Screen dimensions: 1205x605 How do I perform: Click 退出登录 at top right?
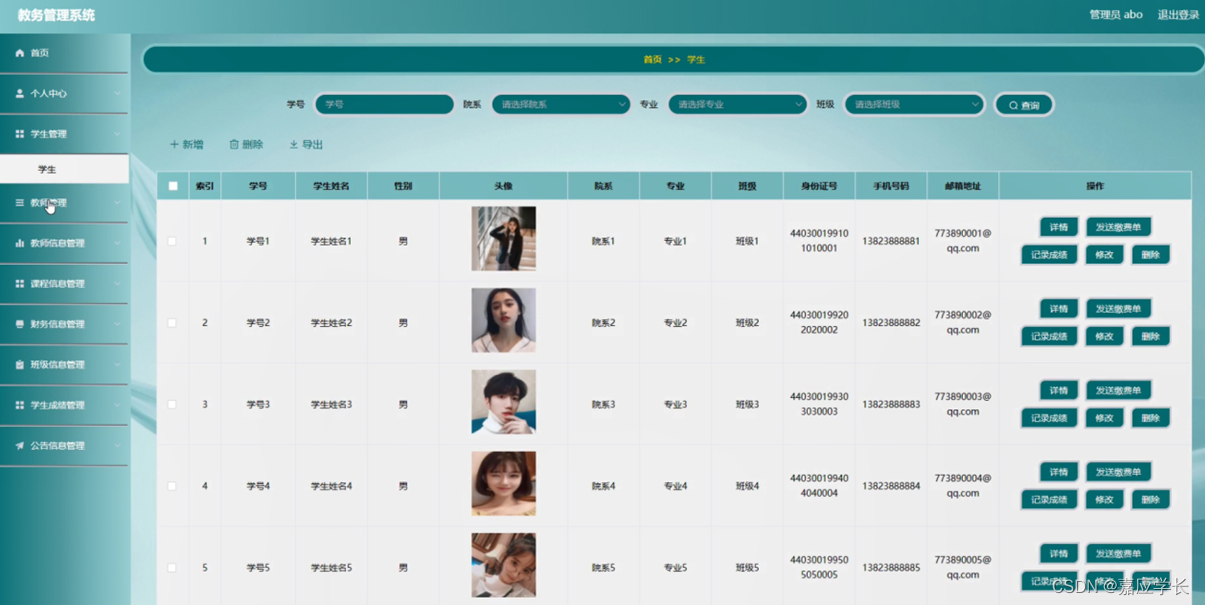1178,15
